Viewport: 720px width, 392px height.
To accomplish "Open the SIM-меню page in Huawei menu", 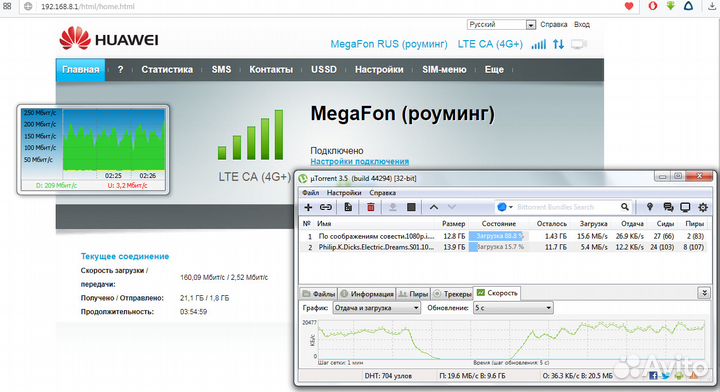I will tap(444, 70).
